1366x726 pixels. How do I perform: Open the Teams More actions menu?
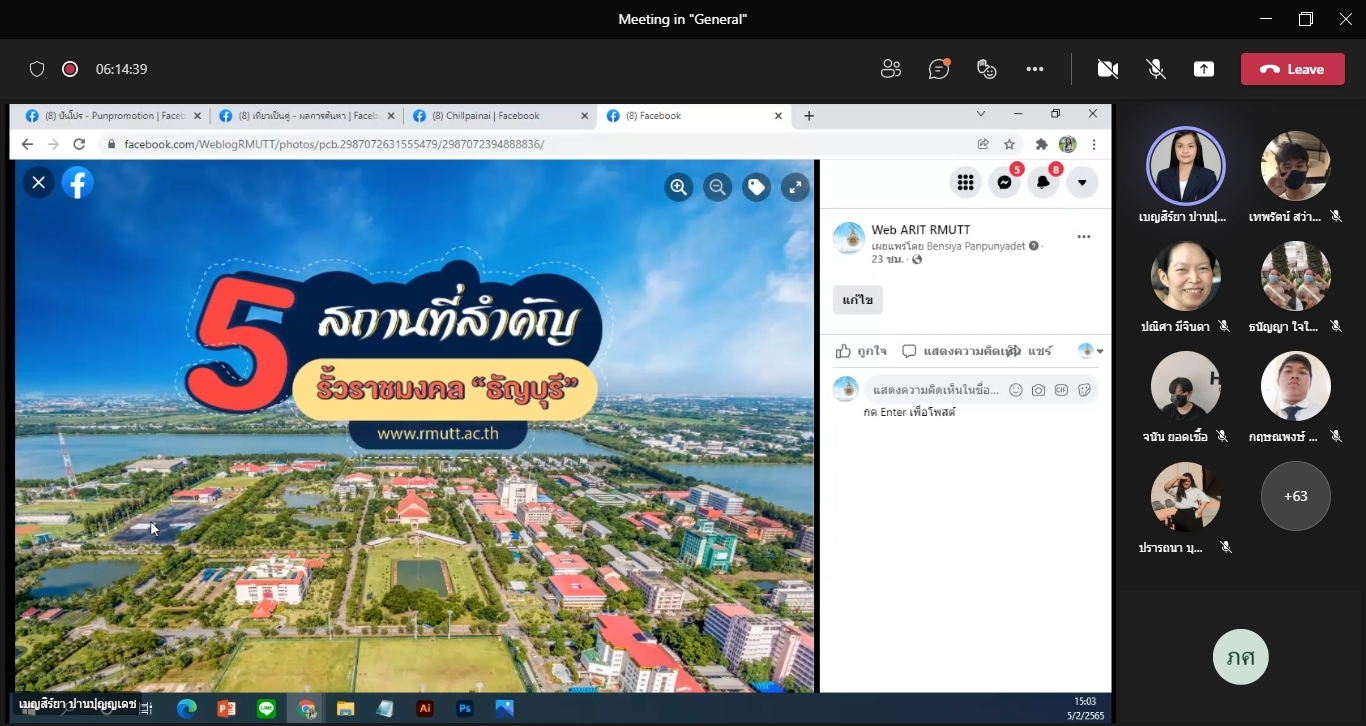[x=1035, y=69]
